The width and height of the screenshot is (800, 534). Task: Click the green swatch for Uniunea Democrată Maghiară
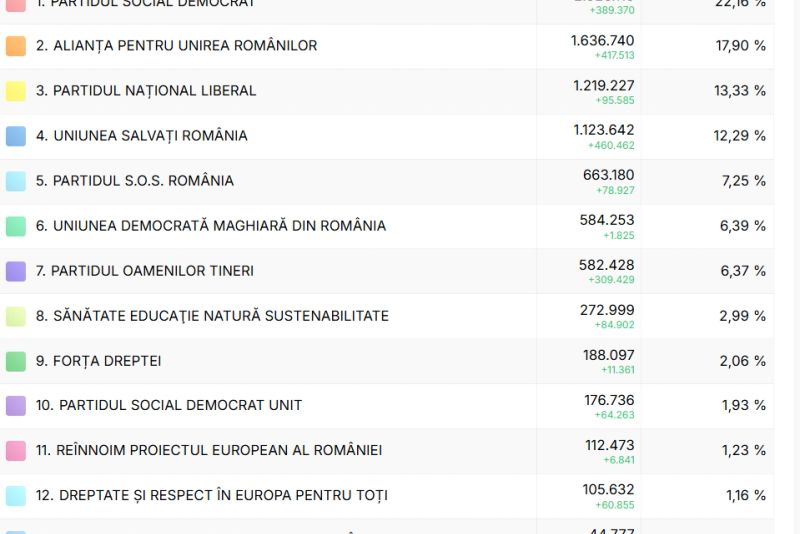coord(16,226)
